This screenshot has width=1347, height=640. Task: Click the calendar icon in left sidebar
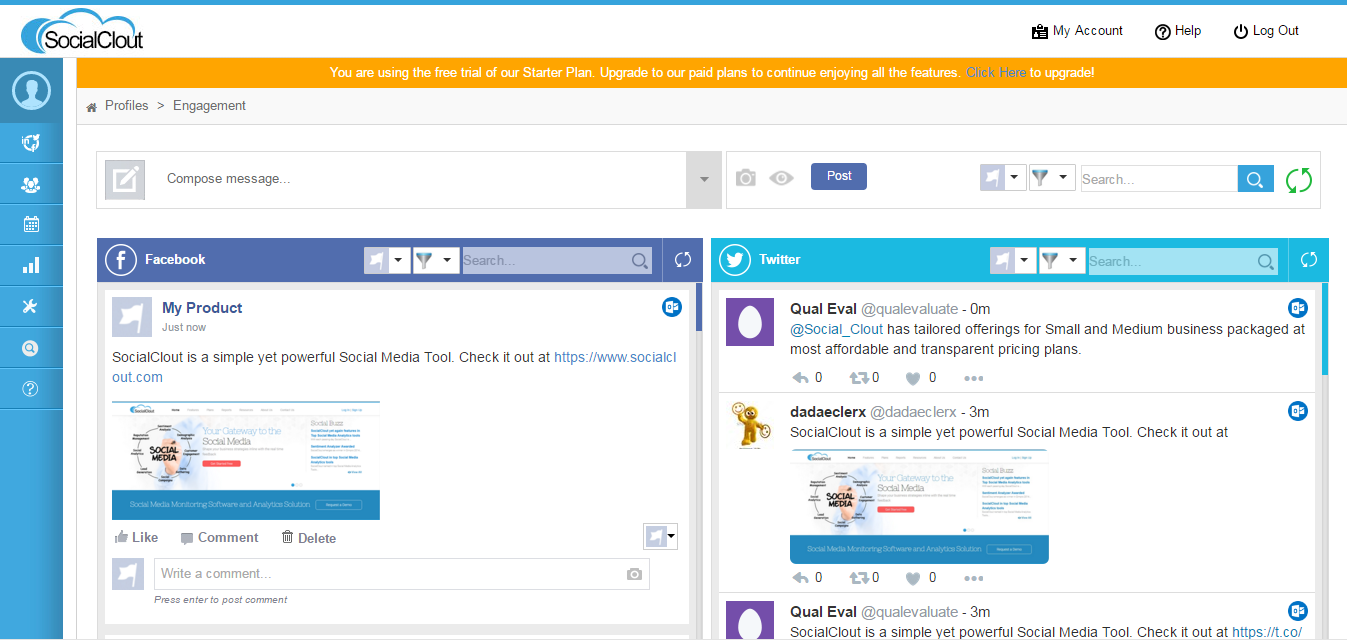(x=31, y=224)
